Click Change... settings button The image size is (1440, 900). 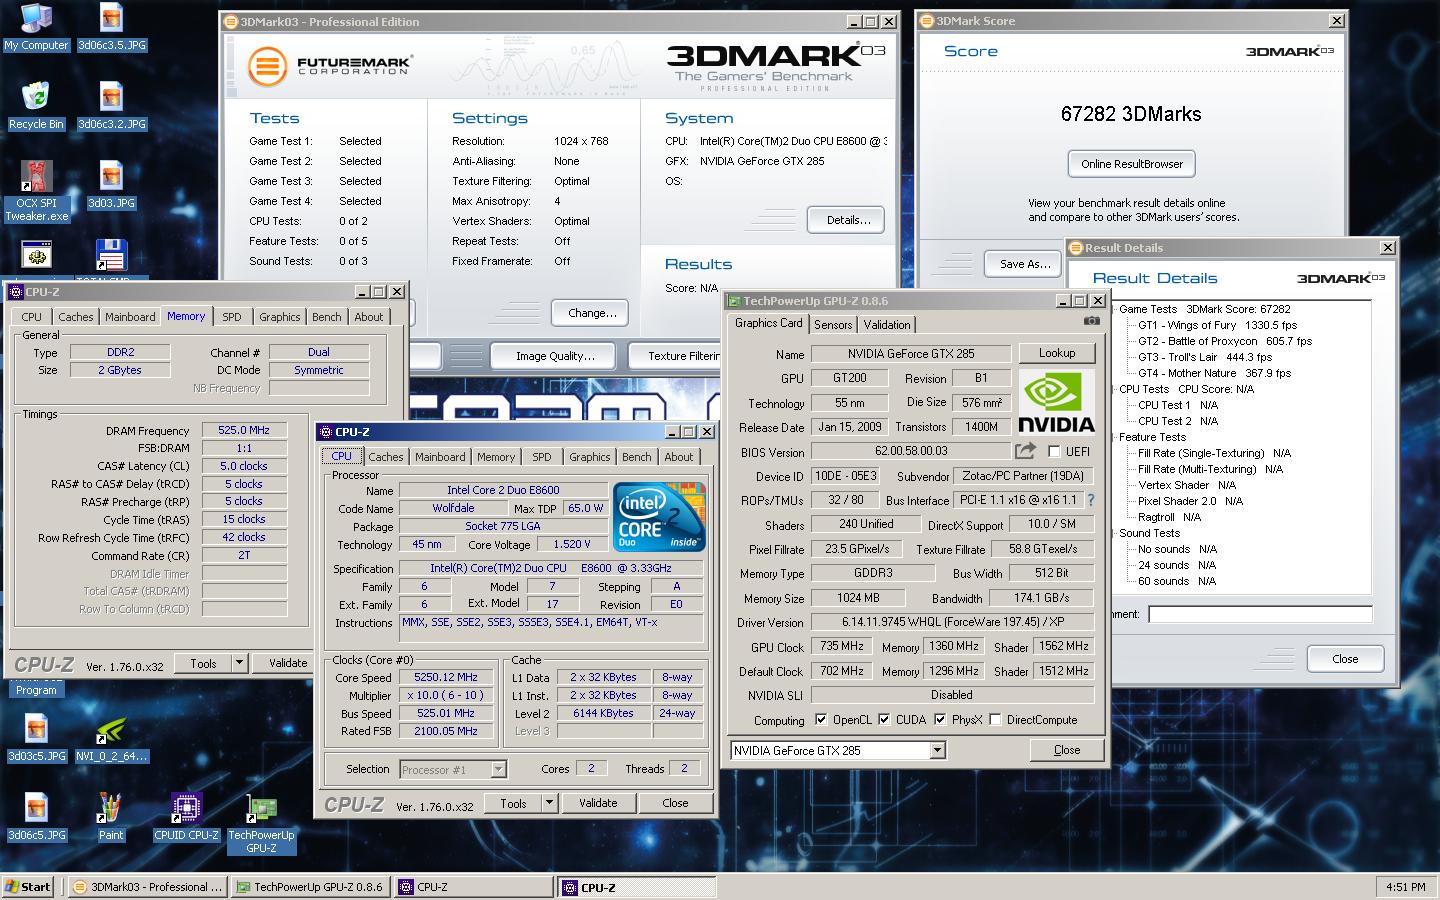[592, 313]
